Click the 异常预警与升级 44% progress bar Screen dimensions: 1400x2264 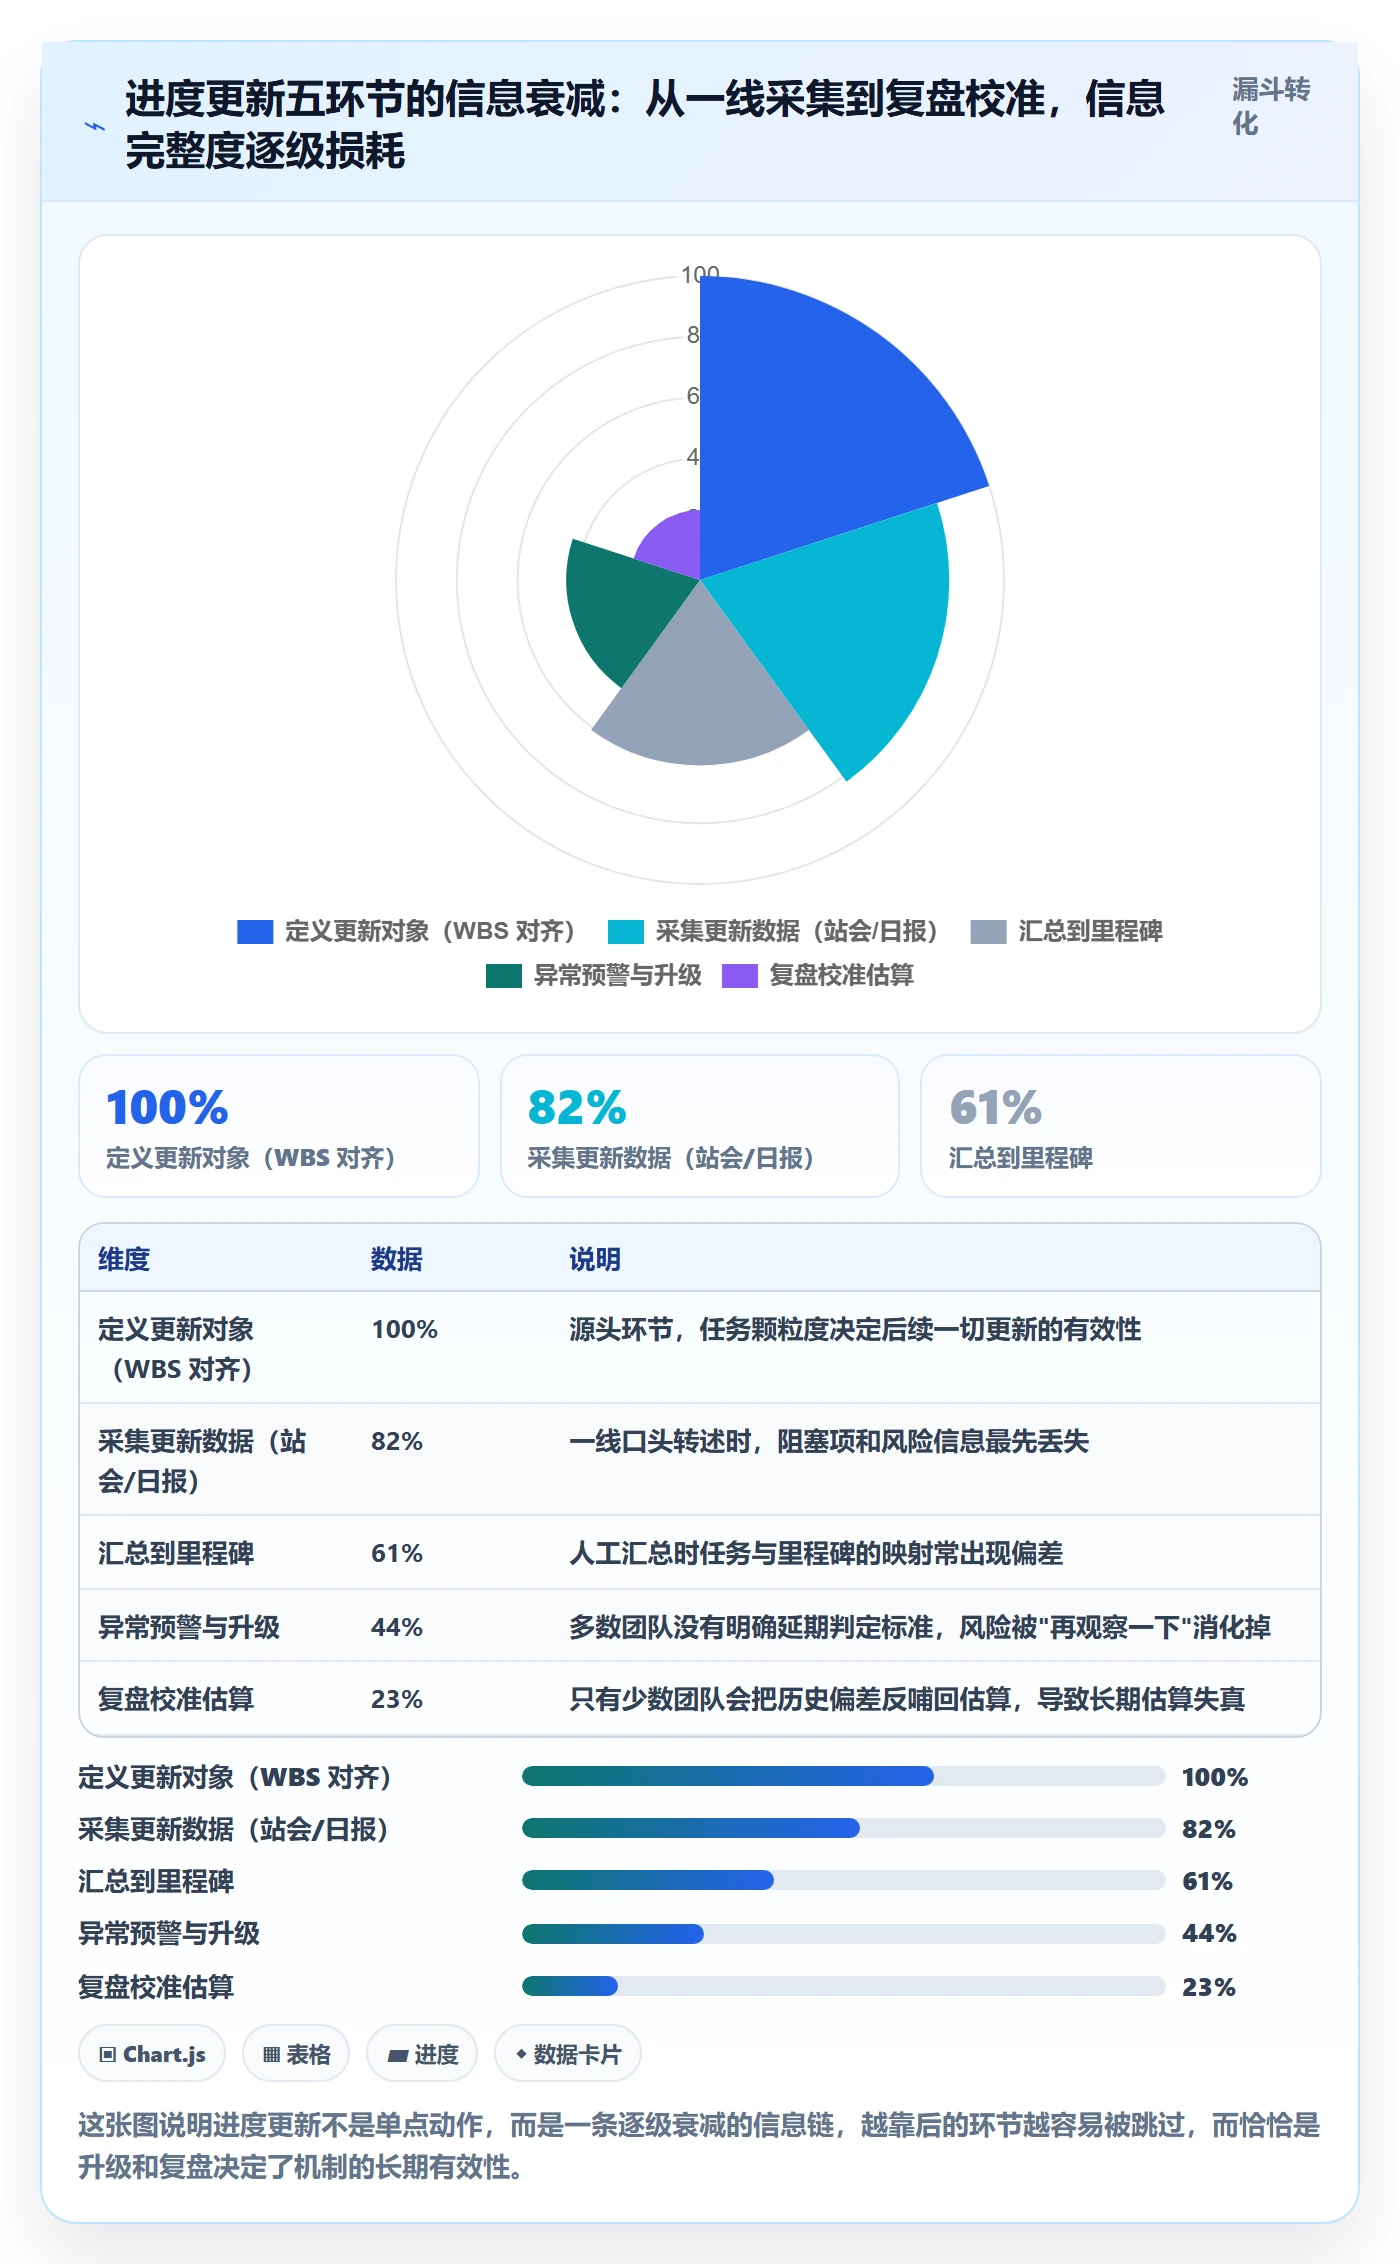(843, 1934)
